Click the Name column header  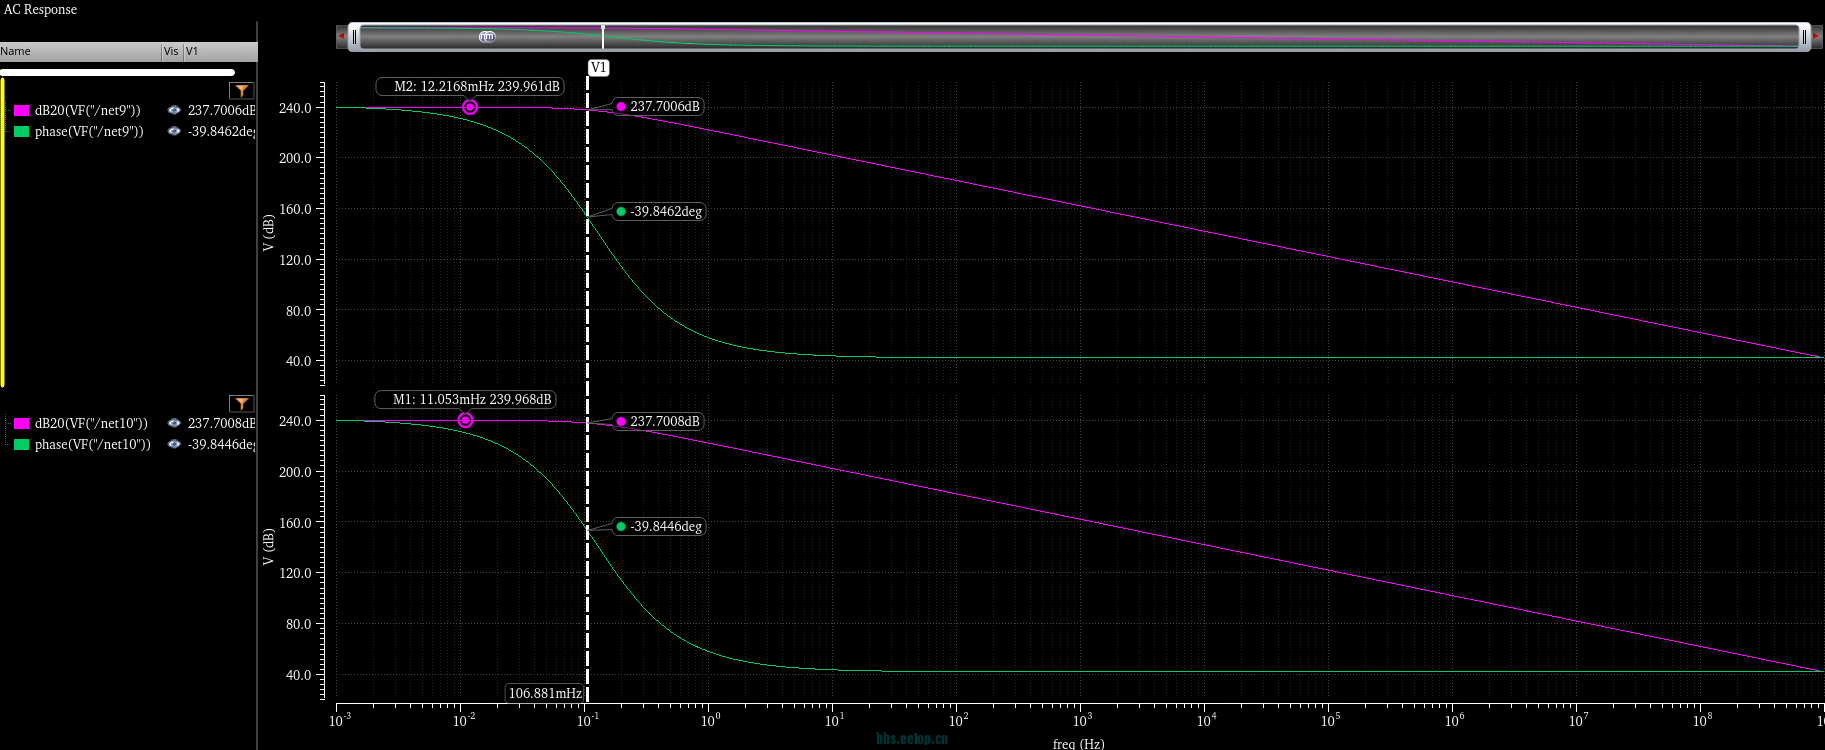click(80, 51)
